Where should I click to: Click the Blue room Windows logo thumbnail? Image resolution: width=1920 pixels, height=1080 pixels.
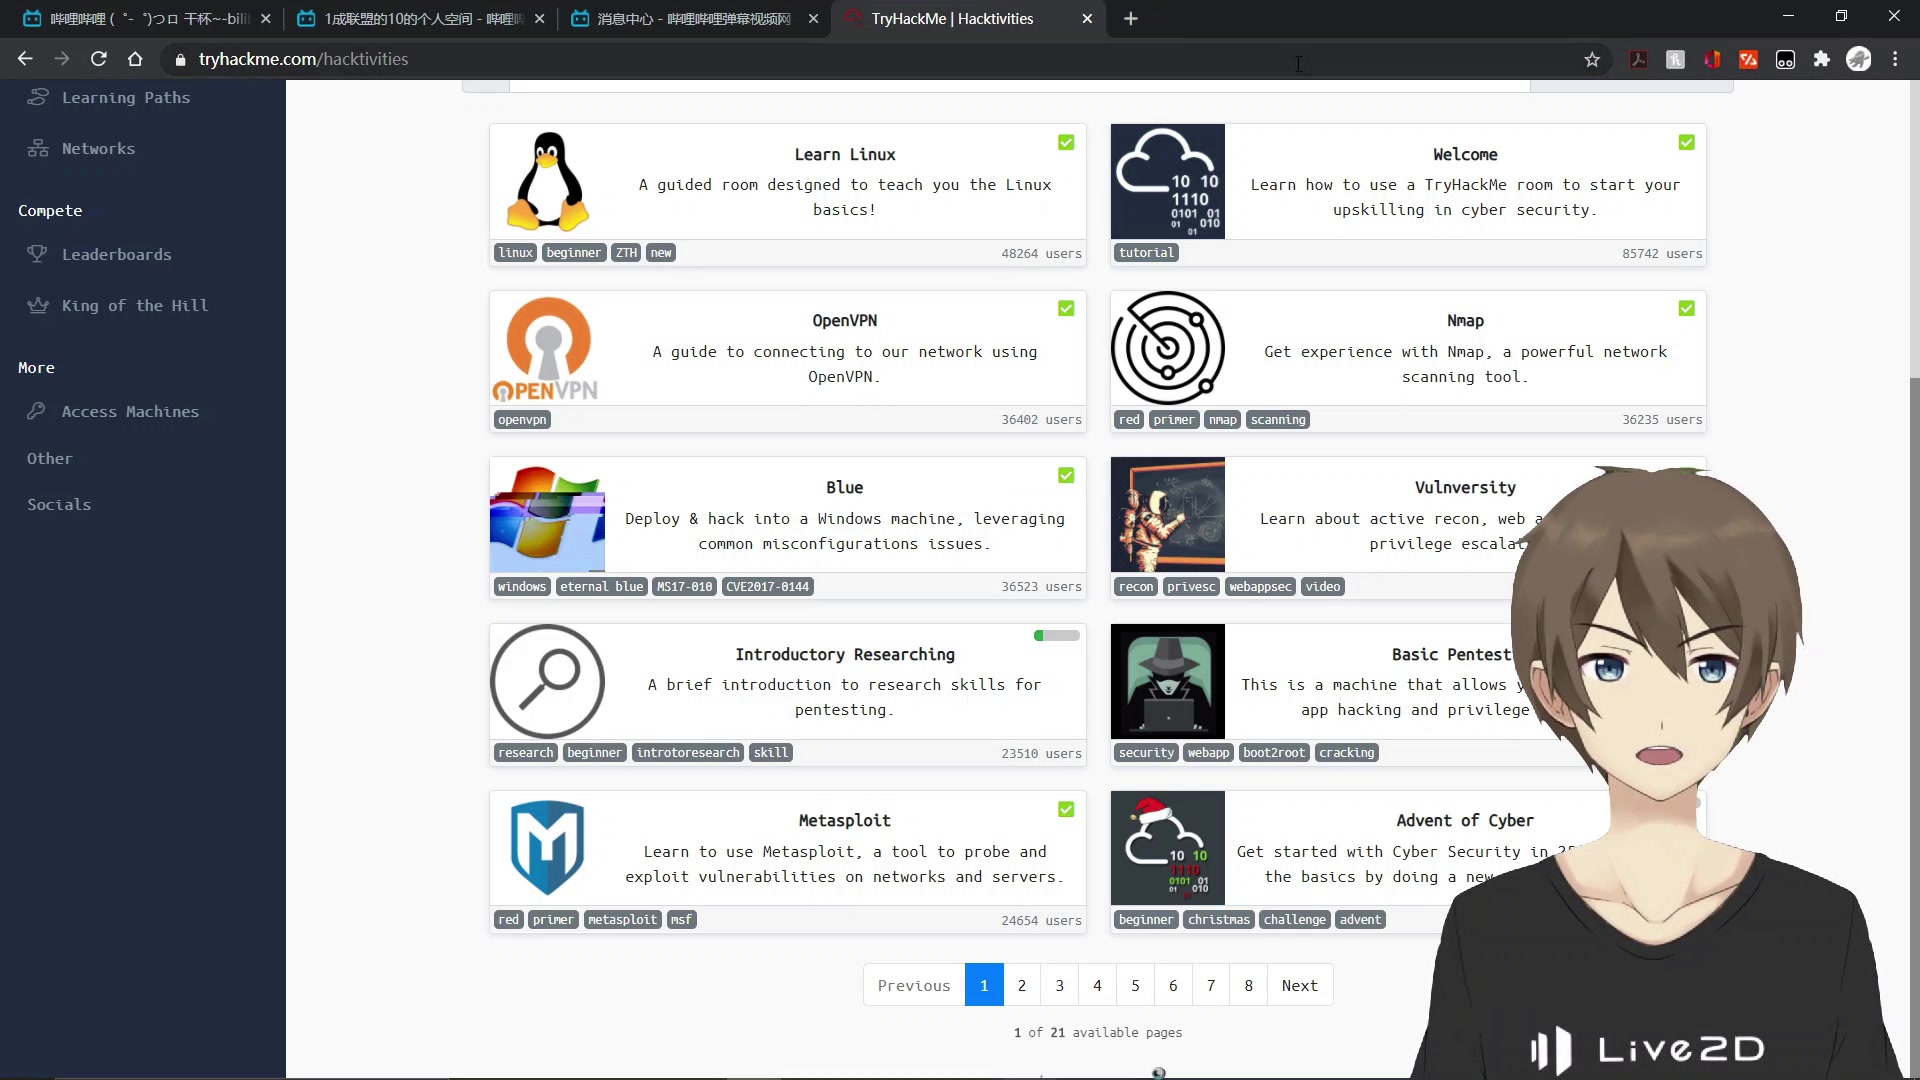click(548, 515)
